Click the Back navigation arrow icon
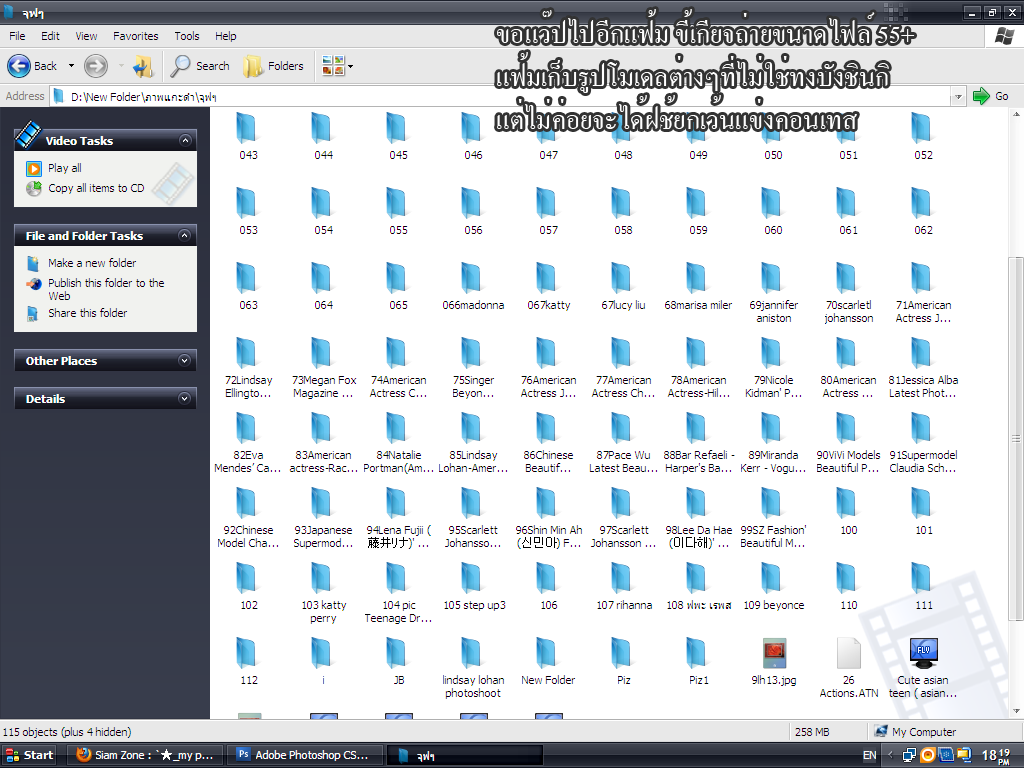 point(19,66)
